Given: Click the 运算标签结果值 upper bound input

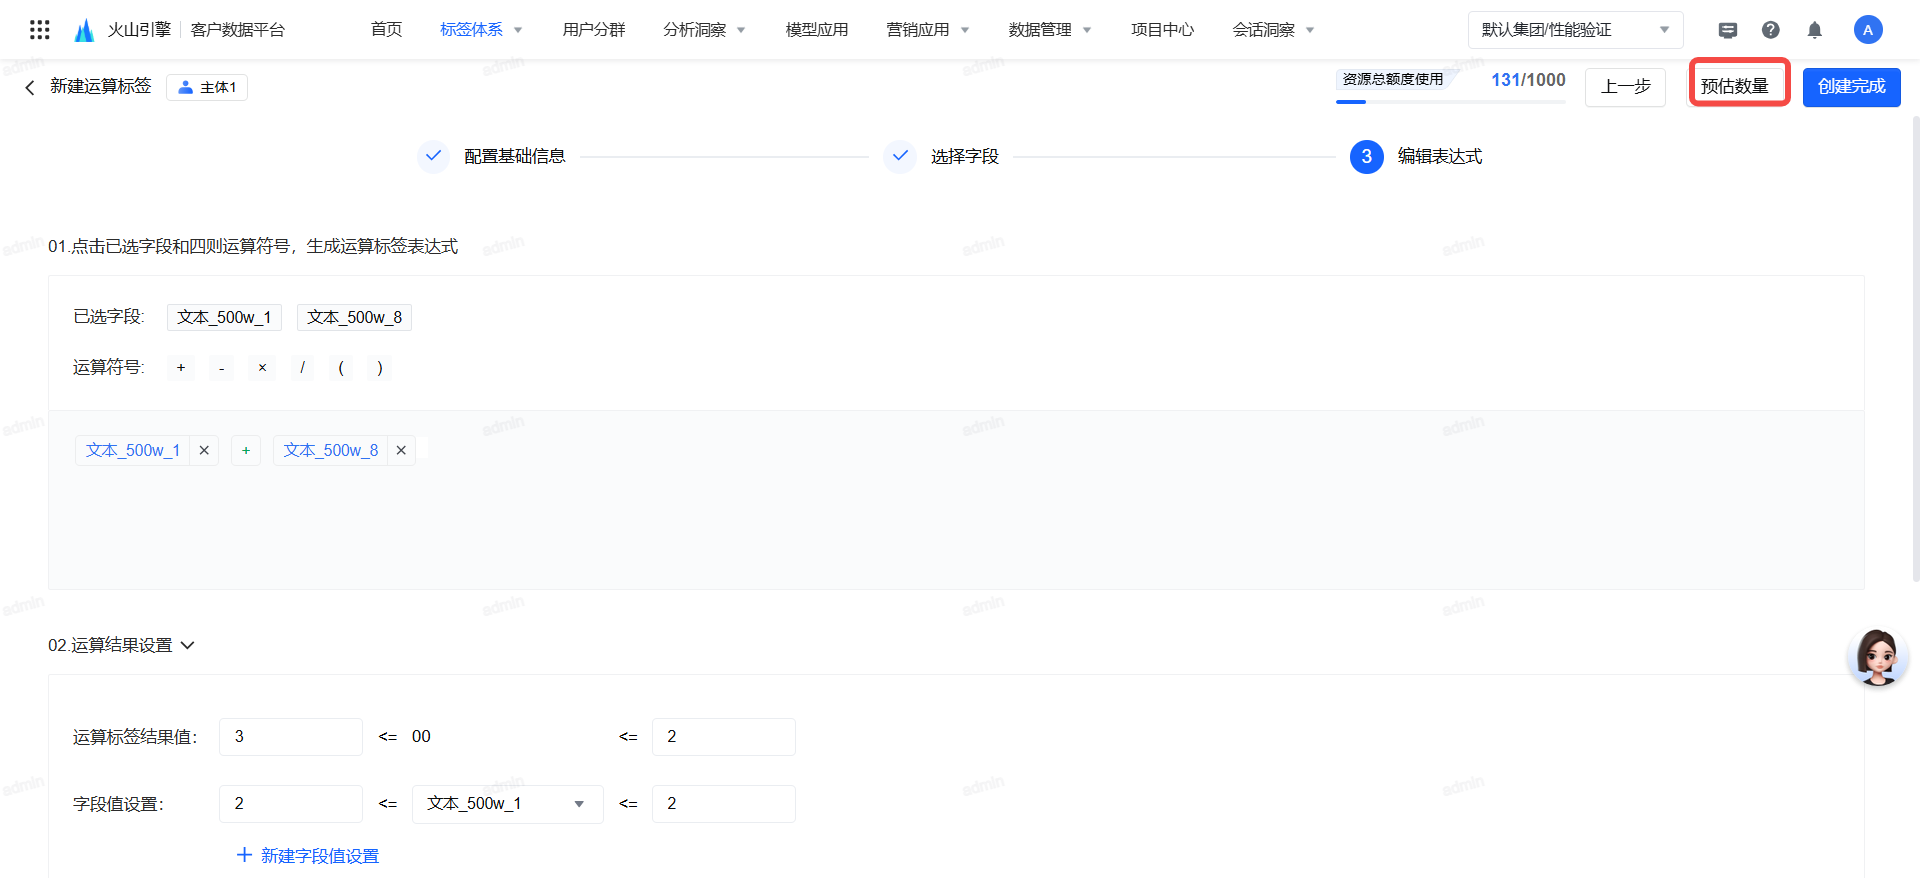Looking at the screenshot, I should (x=724, y=737).
